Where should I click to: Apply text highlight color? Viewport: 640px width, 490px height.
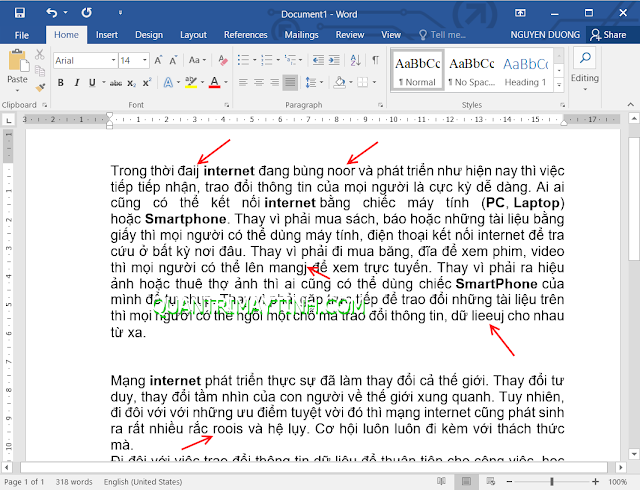point(191,82)
